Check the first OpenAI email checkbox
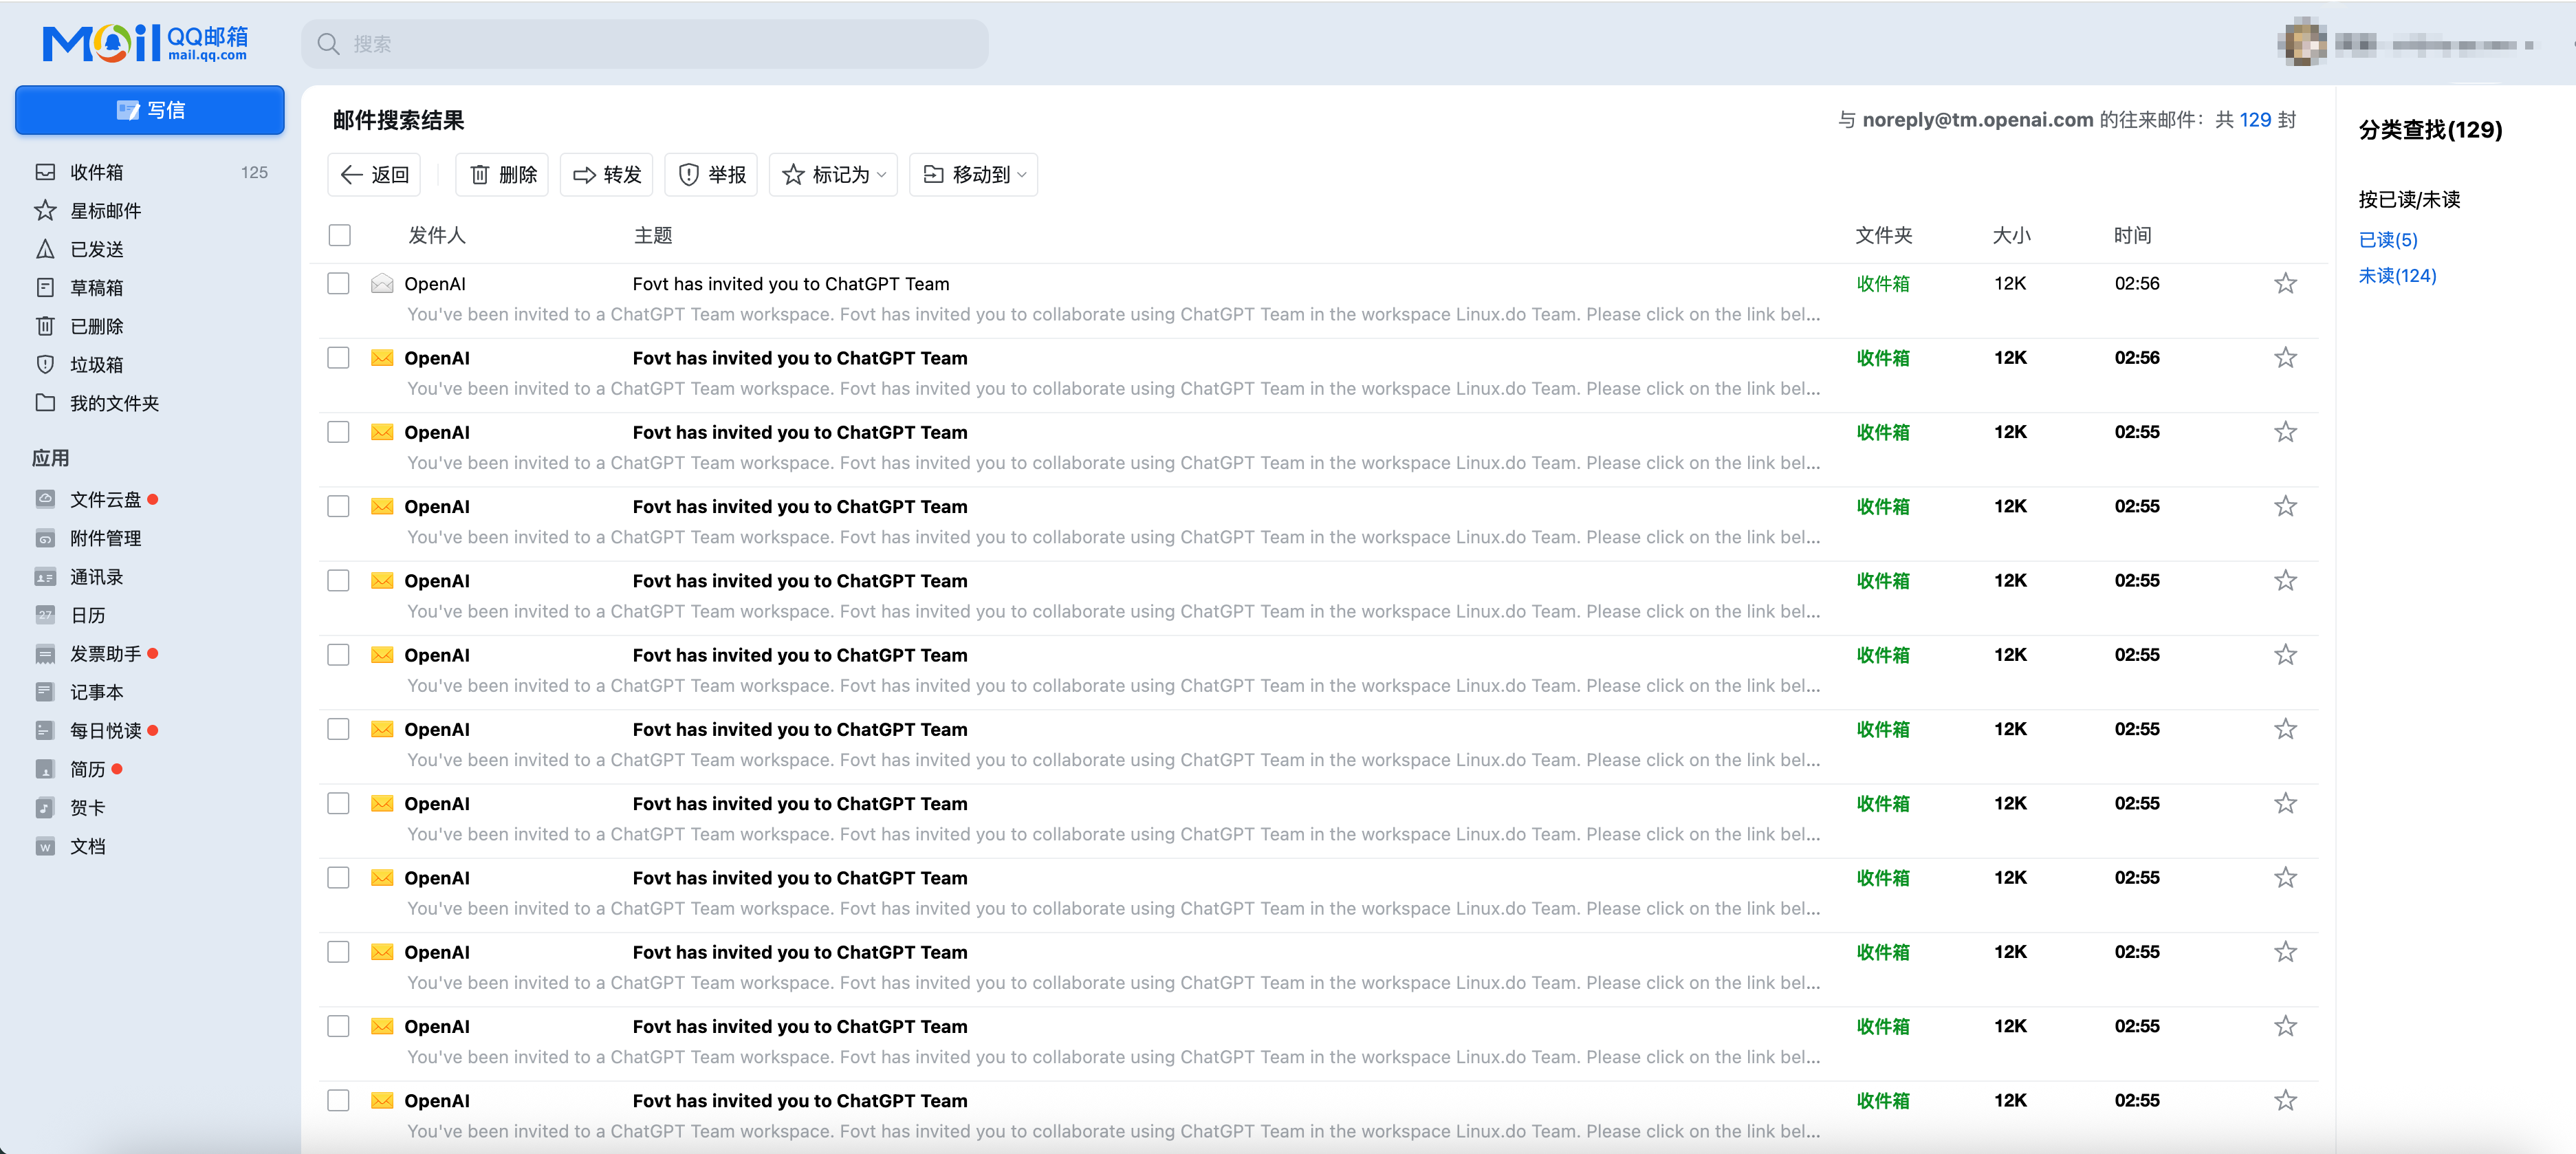This screenshot has width=2576, height=1154. (339, 284)
